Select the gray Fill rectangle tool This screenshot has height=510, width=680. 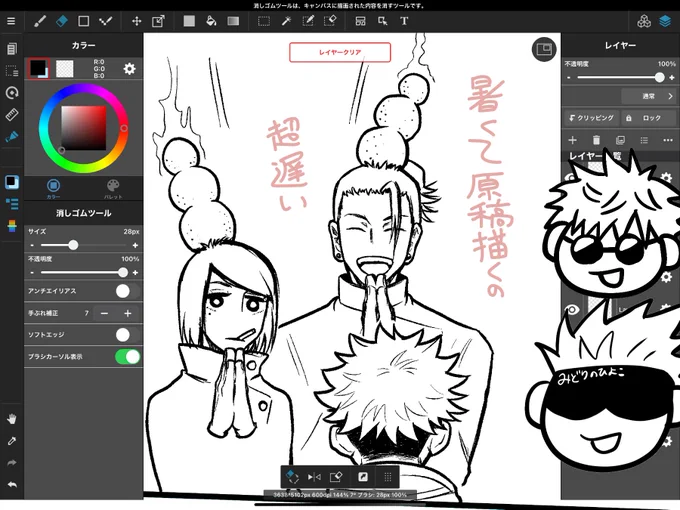click(189, 21)
